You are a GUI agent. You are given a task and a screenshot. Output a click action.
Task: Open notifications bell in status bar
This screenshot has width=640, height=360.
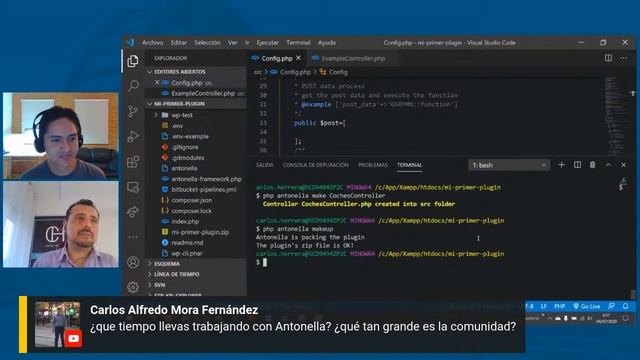tap(625, 306)
